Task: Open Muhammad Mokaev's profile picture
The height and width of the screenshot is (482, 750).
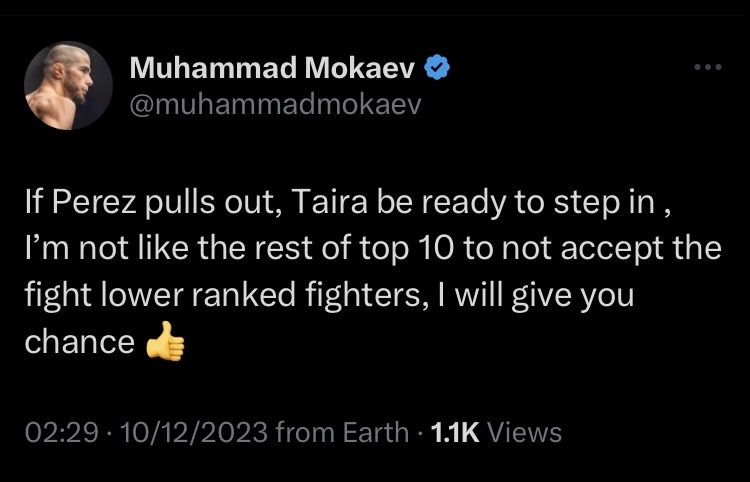Action: pos(68,86)
